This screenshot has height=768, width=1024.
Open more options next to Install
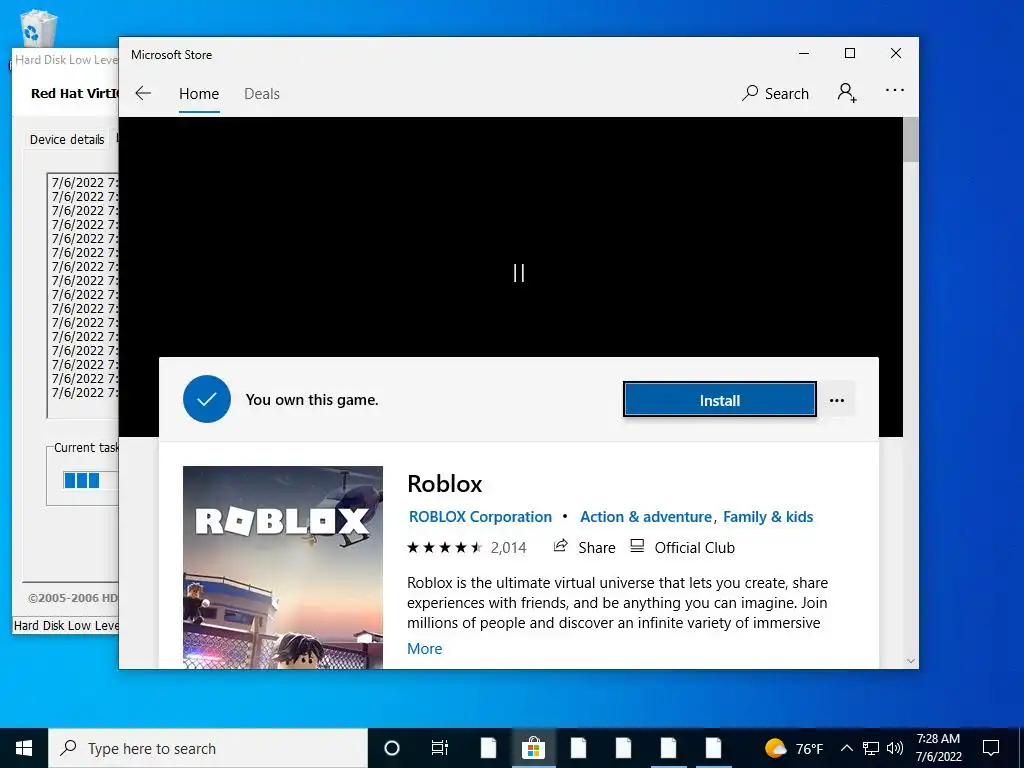tap(837, 400)
